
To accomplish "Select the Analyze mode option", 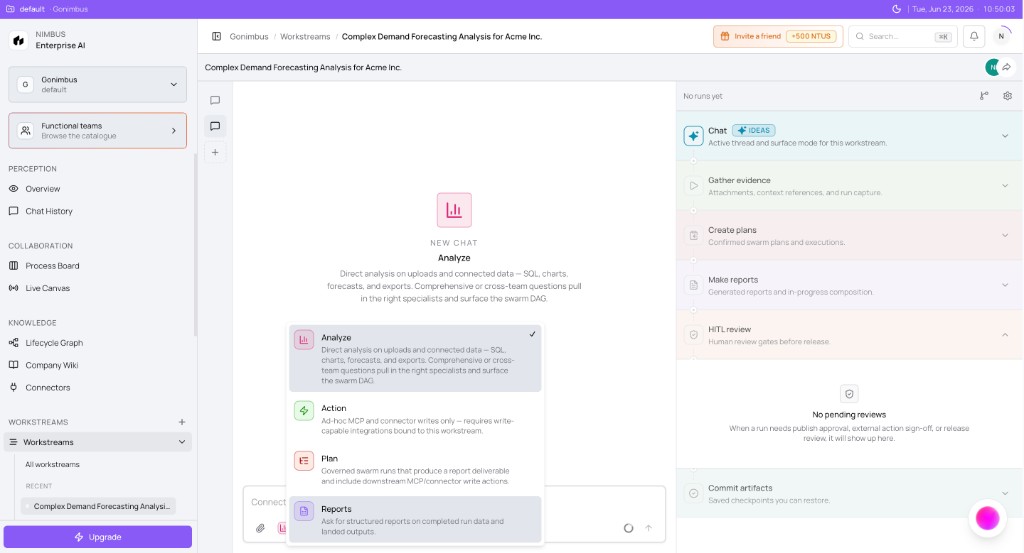I will pyautogui.click(x=415, y=358).
